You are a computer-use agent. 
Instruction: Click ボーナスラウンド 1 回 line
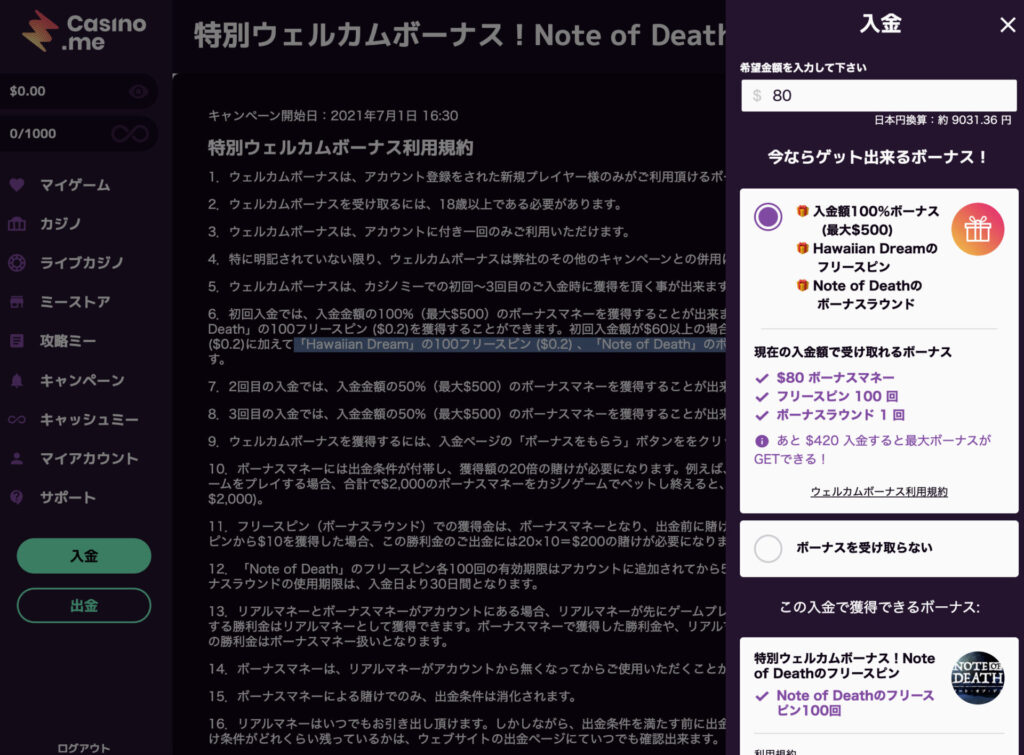(x=840, y=415)
